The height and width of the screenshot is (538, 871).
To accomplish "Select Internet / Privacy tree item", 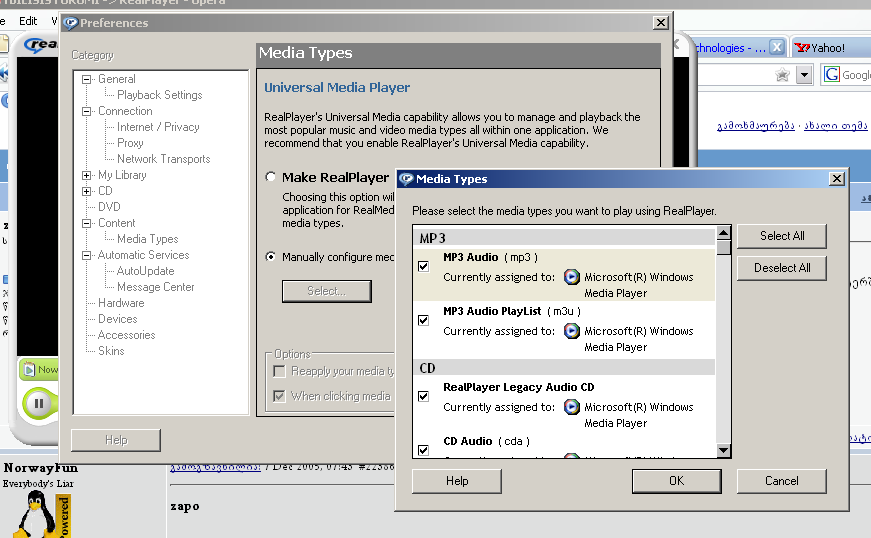I will click(x=158, y=127).
